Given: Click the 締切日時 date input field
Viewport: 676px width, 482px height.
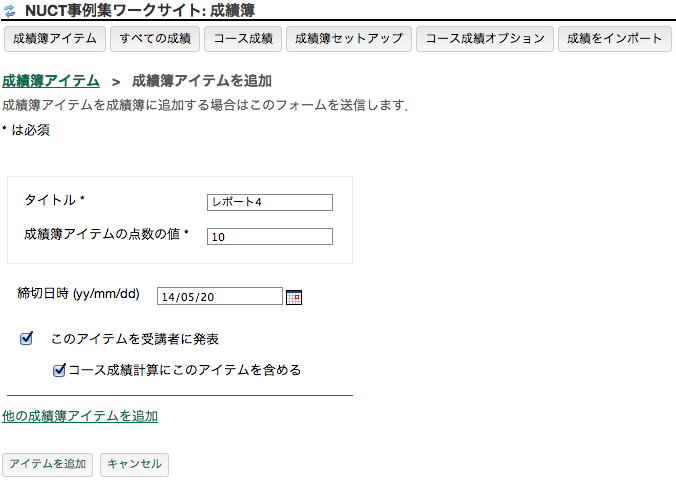Looking at the screenshot, I should point(220,296).
